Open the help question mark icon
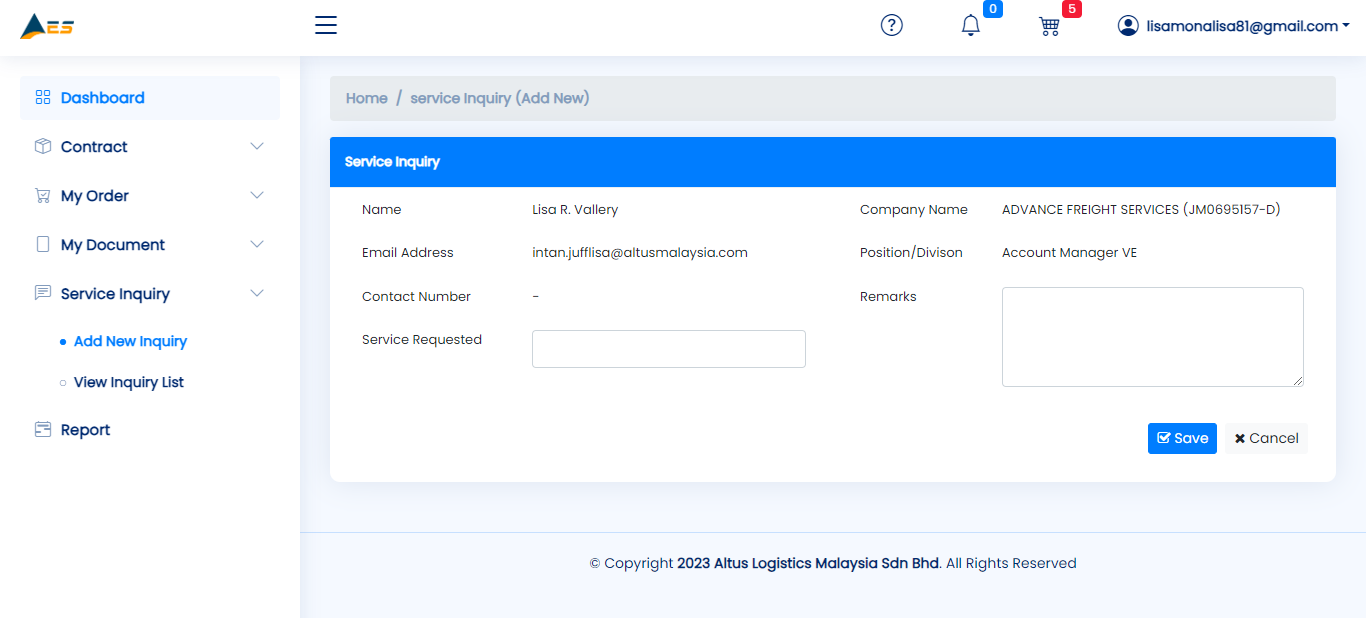Image resolution: width=1366 pixels, height=618 pixels. [891, 26]
